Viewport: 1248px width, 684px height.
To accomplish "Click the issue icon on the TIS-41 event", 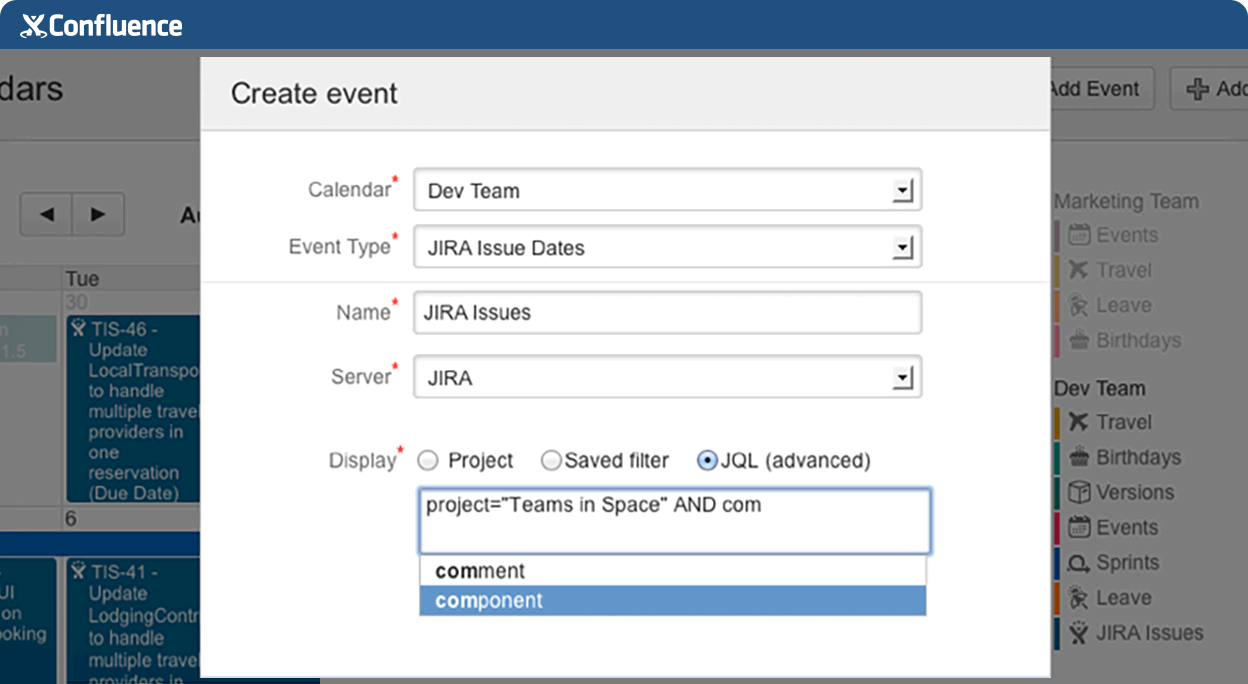I will [79, 572].
